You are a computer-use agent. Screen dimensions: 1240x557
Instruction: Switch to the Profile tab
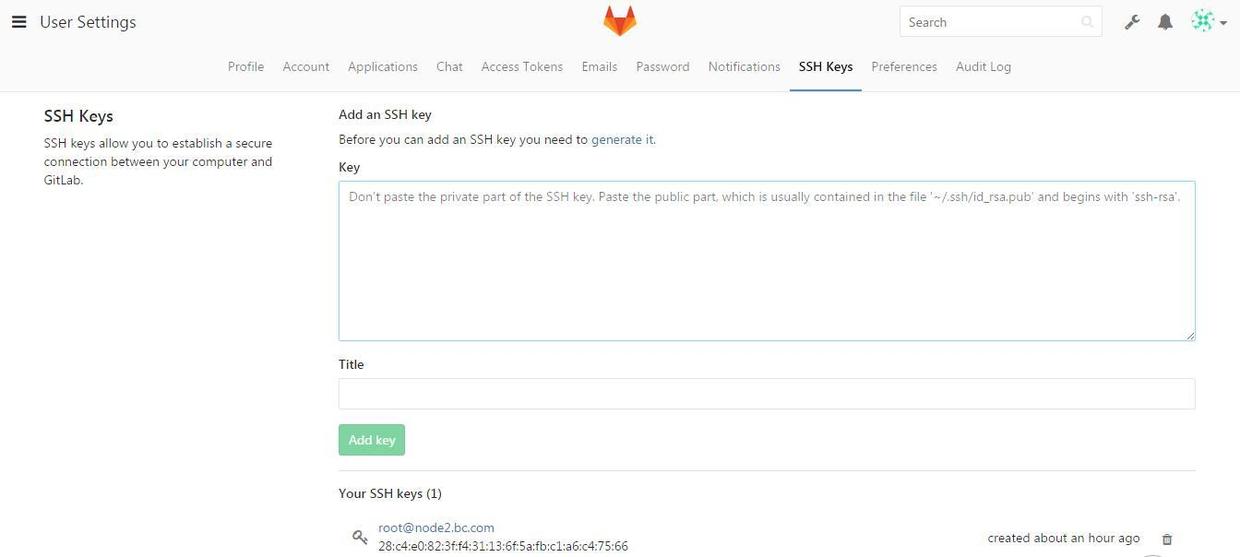coord(246,67)
